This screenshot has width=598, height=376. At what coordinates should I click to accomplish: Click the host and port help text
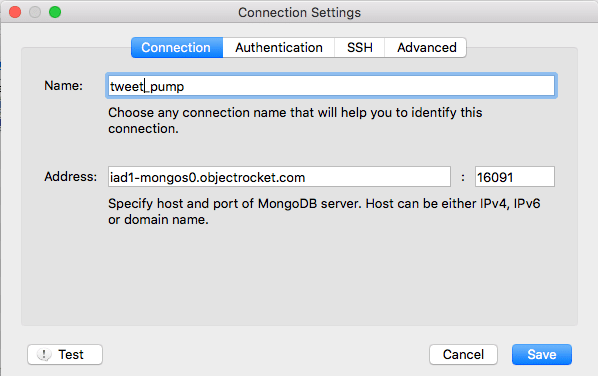point(324,212)
